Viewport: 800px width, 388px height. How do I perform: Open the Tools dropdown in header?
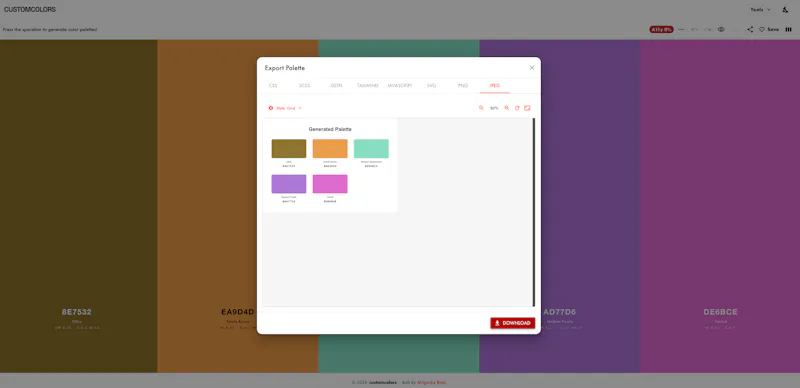(x=760, y=10)
